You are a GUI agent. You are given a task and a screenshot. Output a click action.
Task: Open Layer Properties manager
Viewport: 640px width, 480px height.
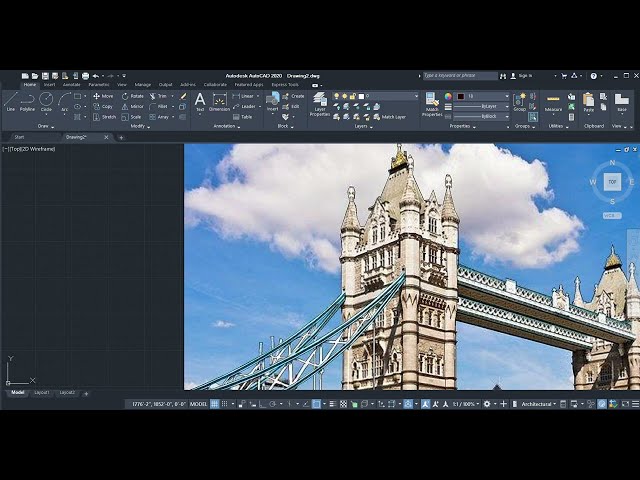pyautogui.click(x=320, y=104)
